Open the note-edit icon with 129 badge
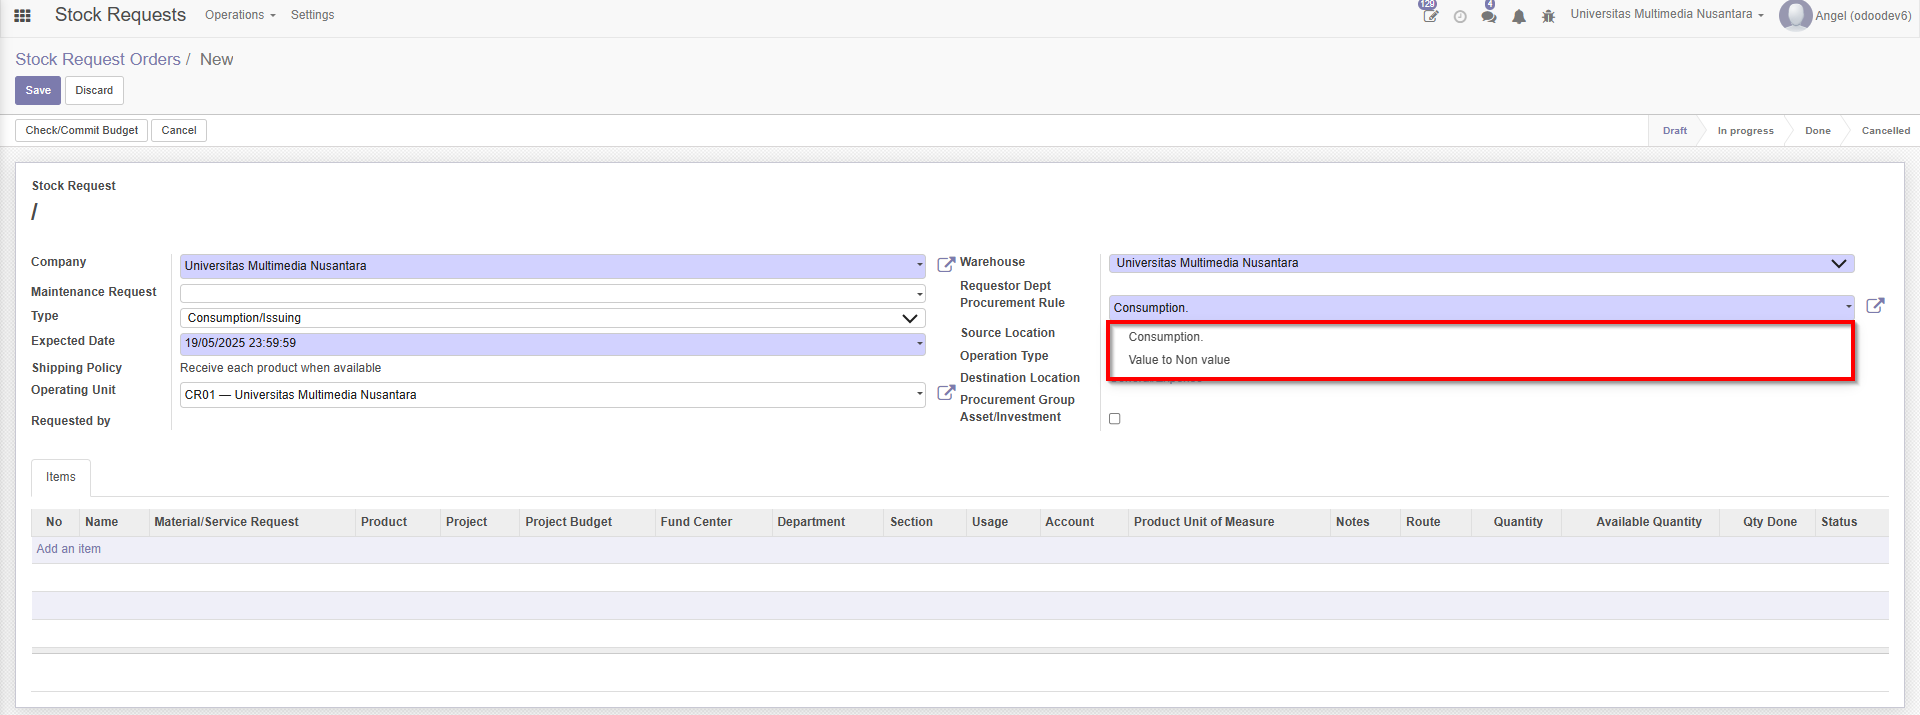This screenshot has height=715, width=1920. [1430, 16]
